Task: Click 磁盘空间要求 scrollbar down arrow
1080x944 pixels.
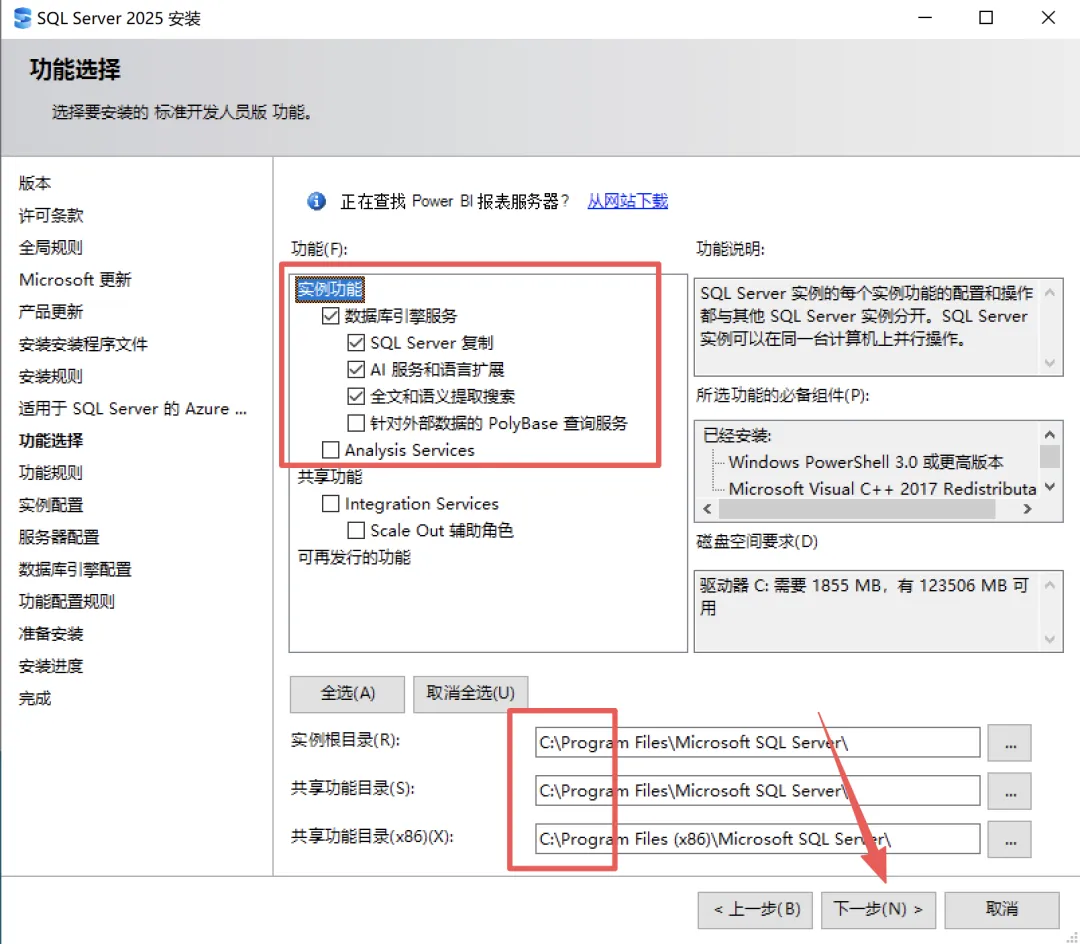Action: pos(1050,639)
